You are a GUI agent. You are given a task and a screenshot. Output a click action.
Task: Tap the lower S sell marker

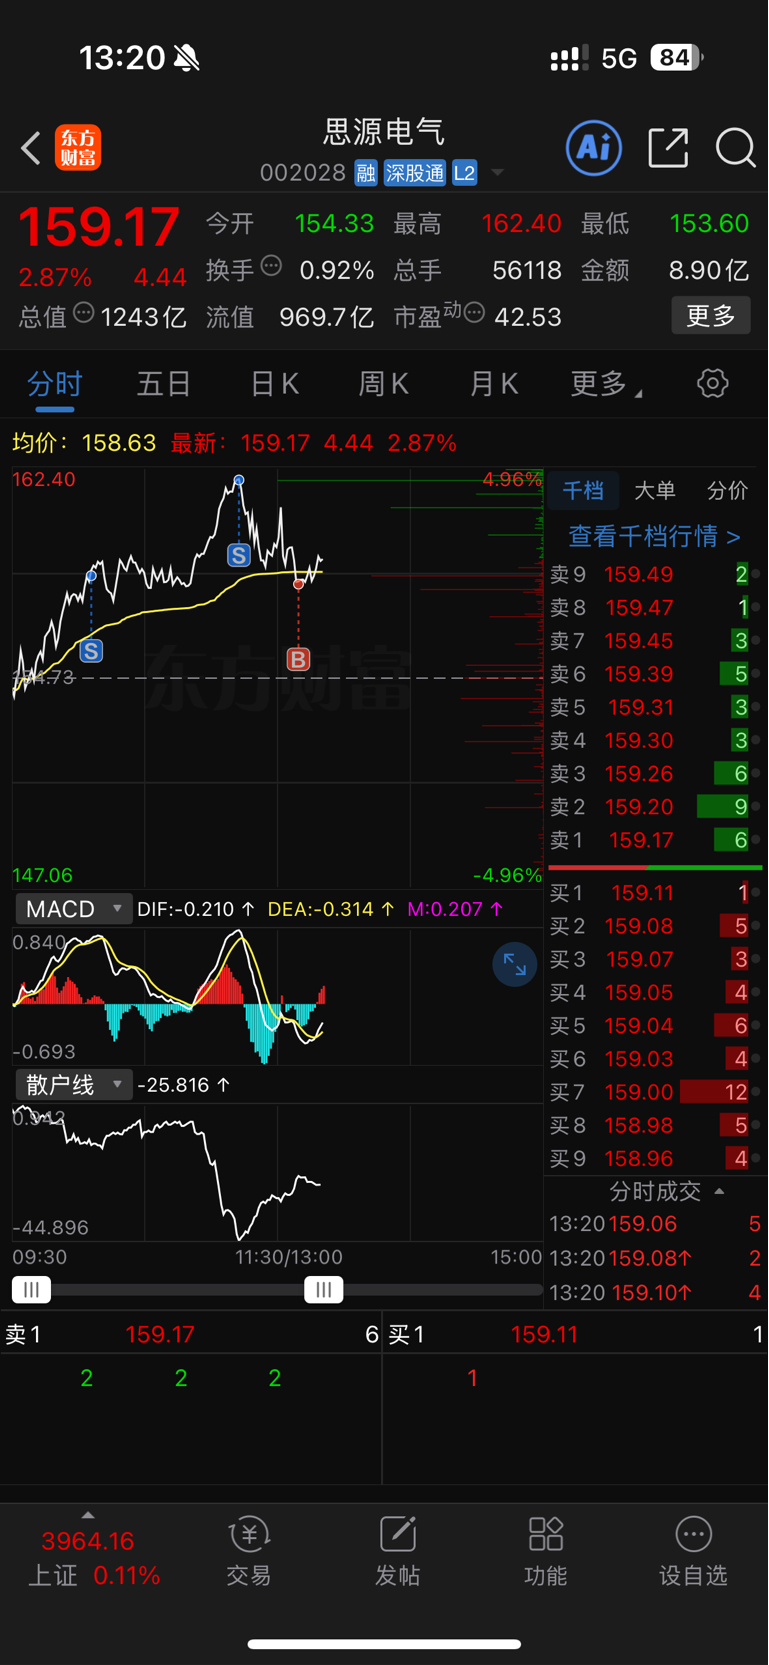91,651
